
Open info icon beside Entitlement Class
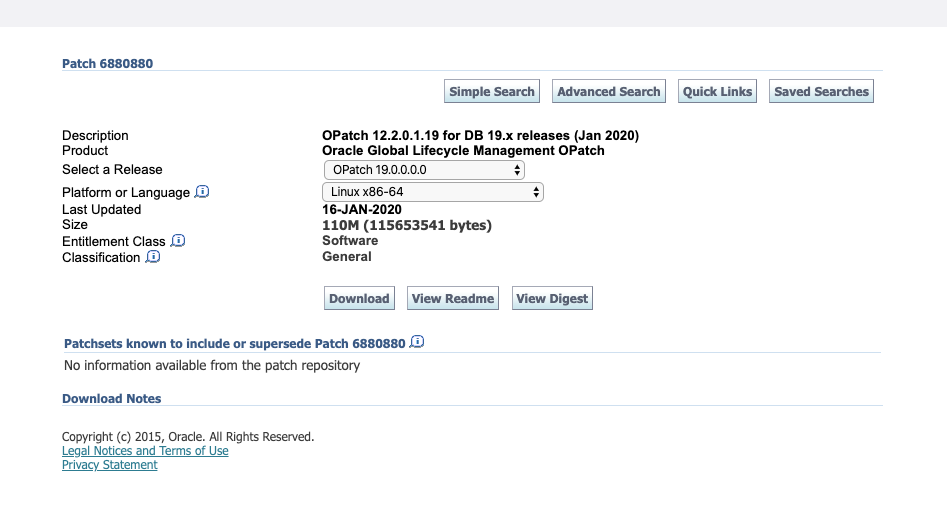[x=178, y=240]
